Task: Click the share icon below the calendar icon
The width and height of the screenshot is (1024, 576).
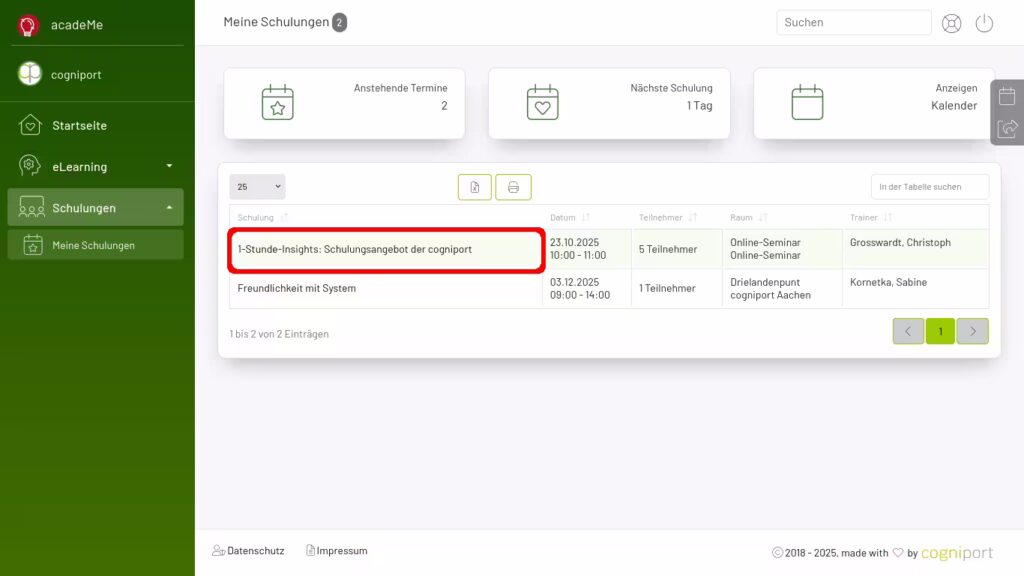Action: click(x=1007, y=128)
